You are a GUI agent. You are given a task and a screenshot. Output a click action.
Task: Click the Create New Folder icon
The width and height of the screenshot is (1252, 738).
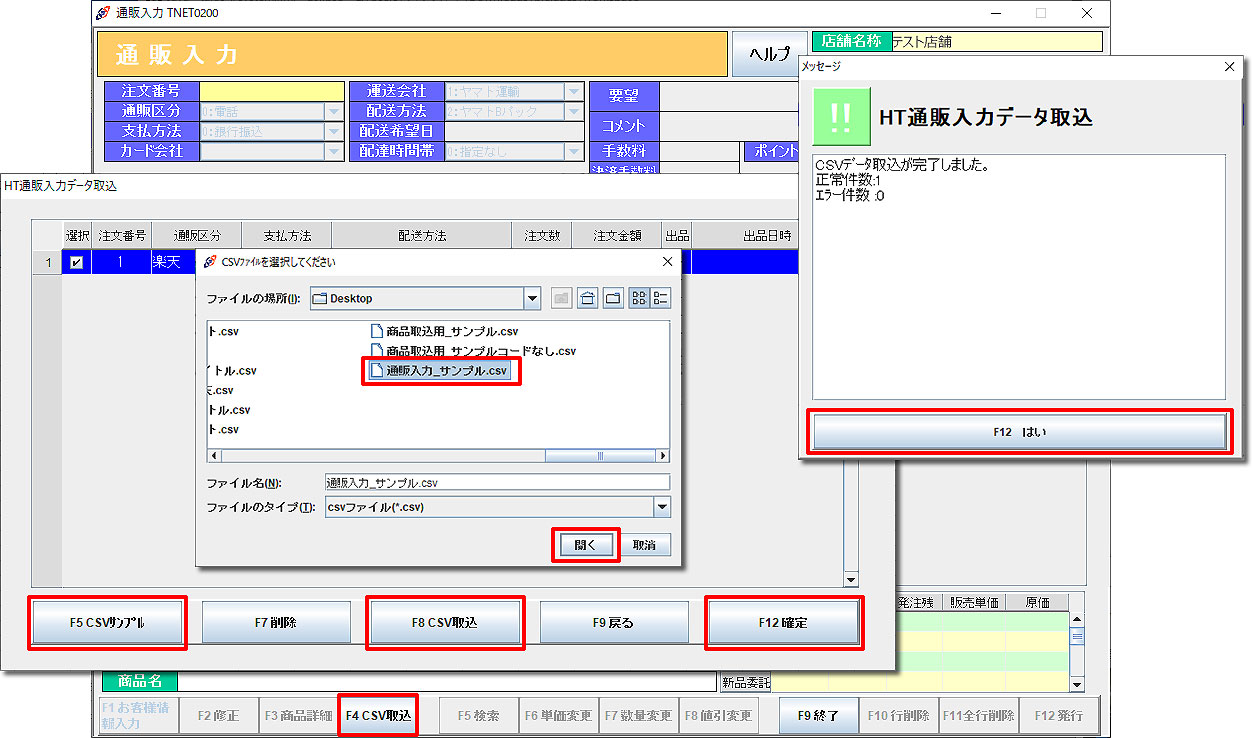[x=613, y=297]
